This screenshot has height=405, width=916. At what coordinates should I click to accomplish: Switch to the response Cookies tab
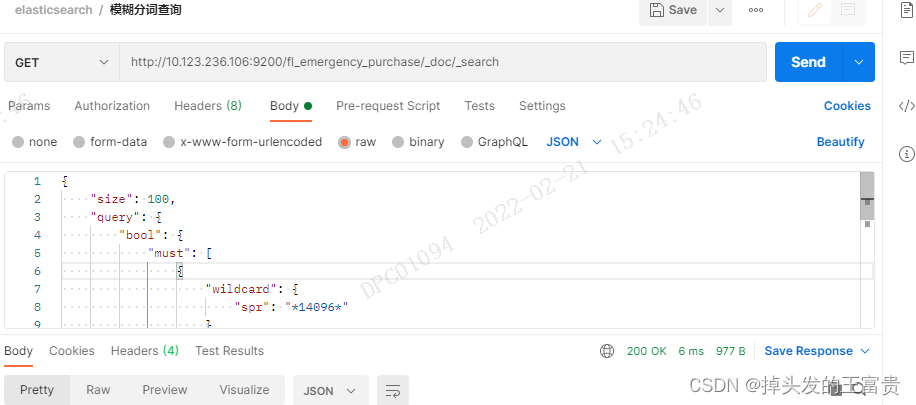click(72, 351)
